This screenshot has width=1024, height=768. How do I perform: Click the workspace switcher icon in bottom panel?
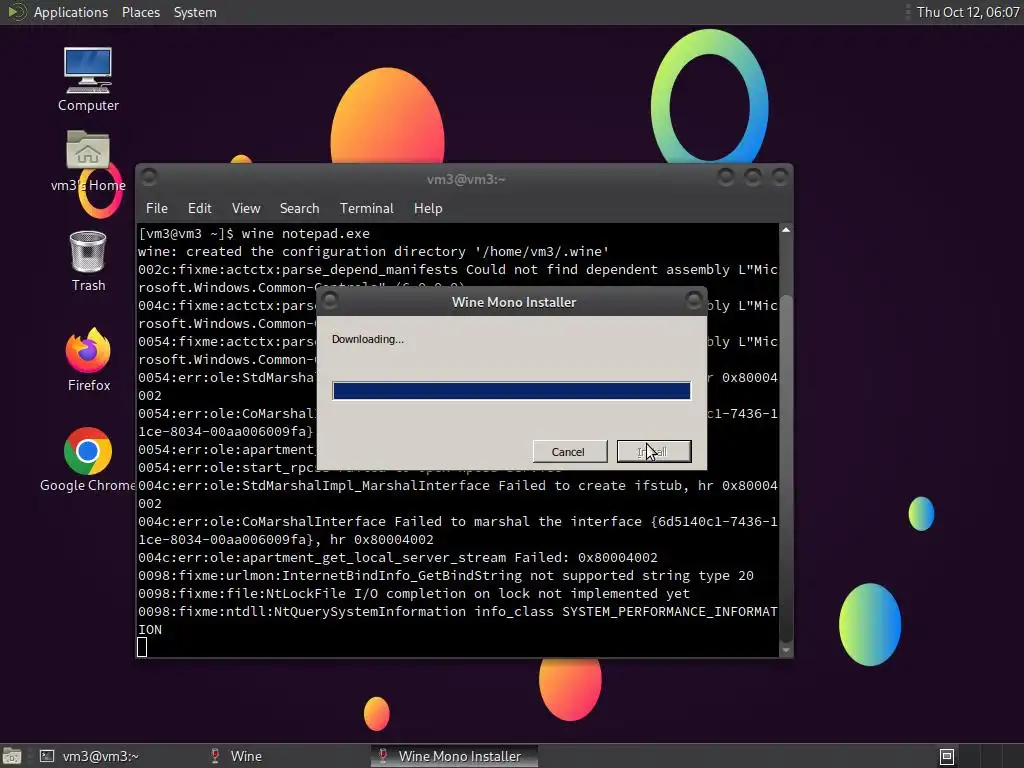[947, 756]
